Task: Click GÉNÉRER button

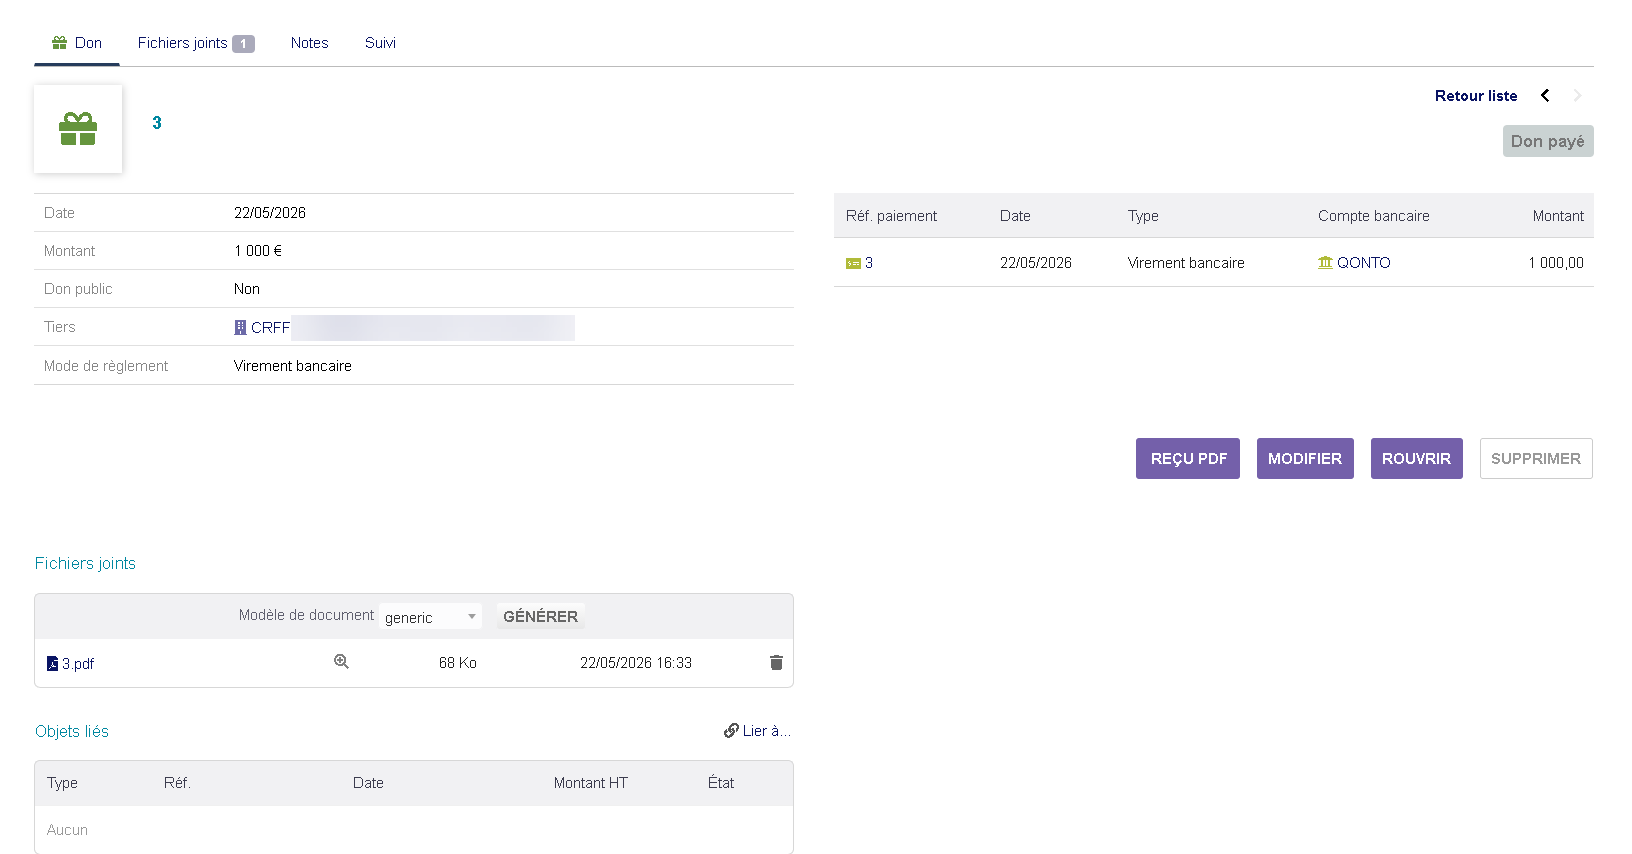Action: coord(540,617)
